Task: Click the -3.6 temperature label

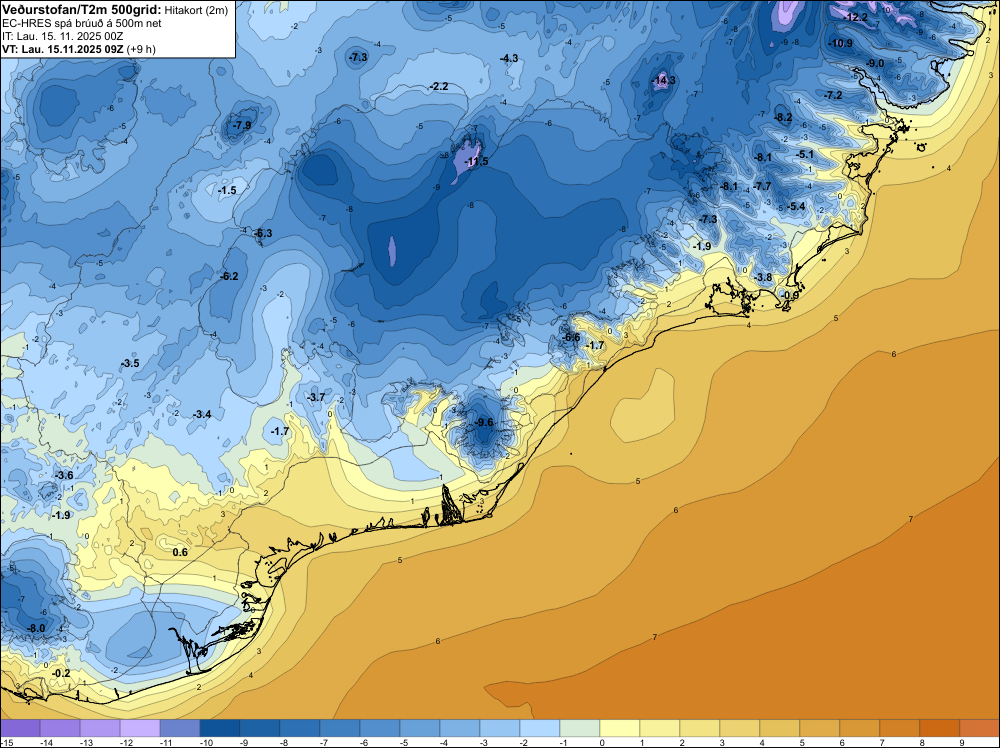Action: (64, 475)
